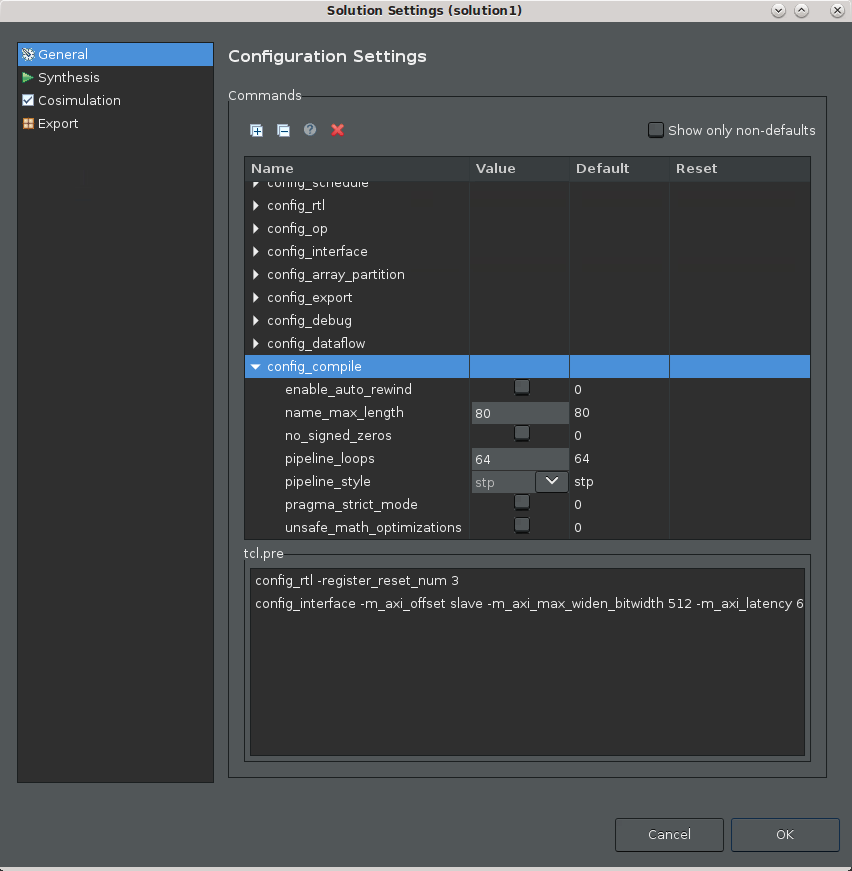Click the collapse all commands icon

pos(283,130)
